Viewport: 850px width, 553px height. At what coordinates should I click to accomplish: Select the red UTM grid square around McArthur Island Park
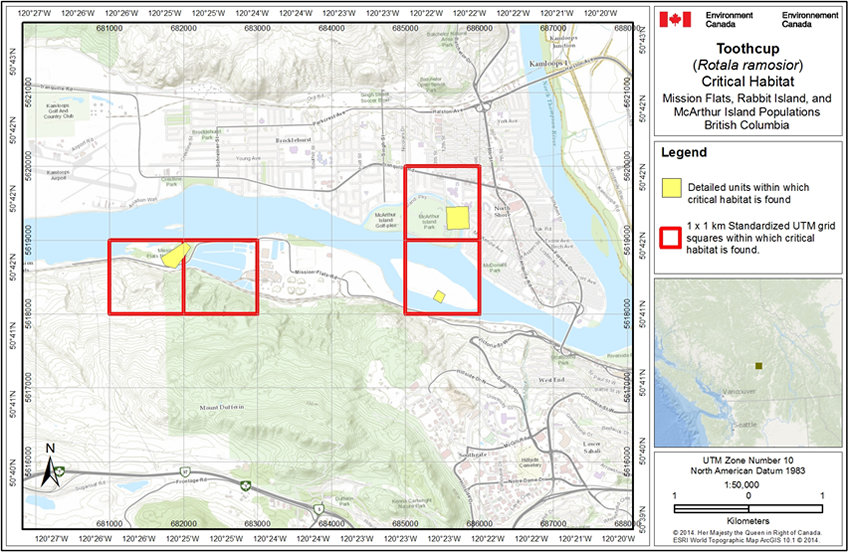pyautogui.click(x=442, y=202)
